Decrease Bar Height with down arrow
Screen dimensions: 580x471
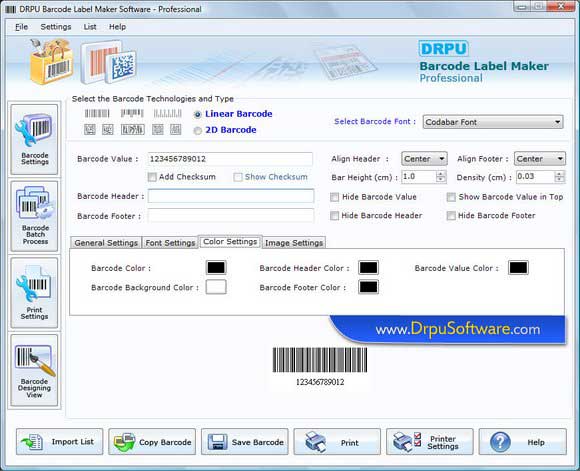[441, 180]
